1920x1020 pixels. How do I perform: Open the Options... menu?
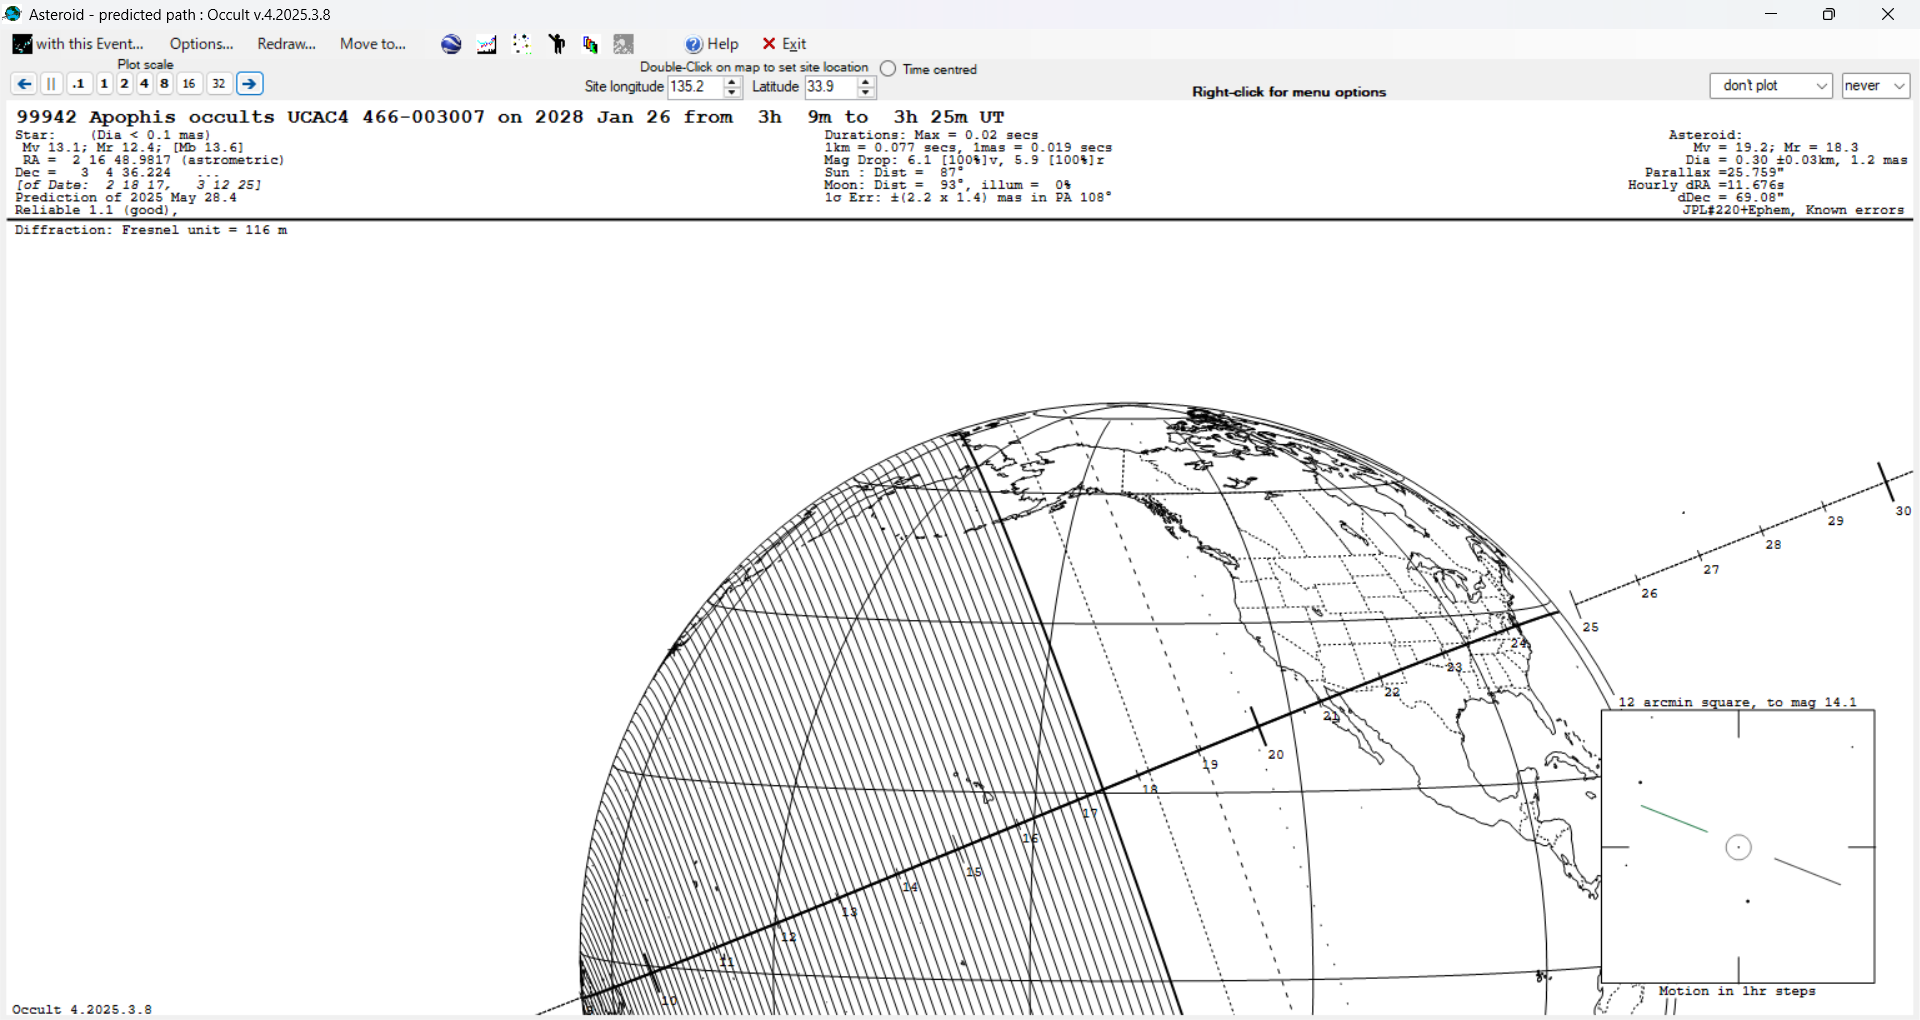201,44
